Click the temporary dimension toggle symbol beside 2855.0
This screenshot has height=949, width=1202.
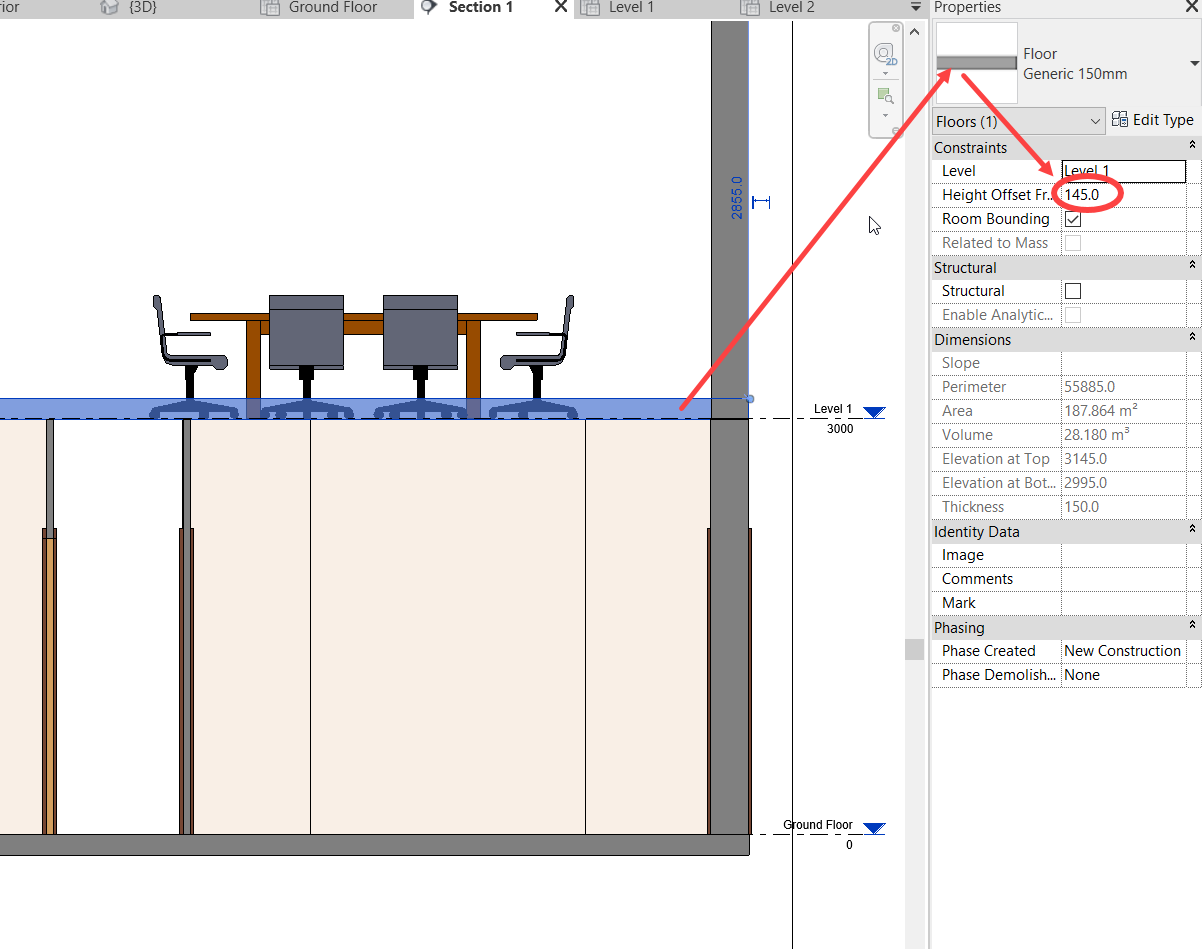pos(761,202)
